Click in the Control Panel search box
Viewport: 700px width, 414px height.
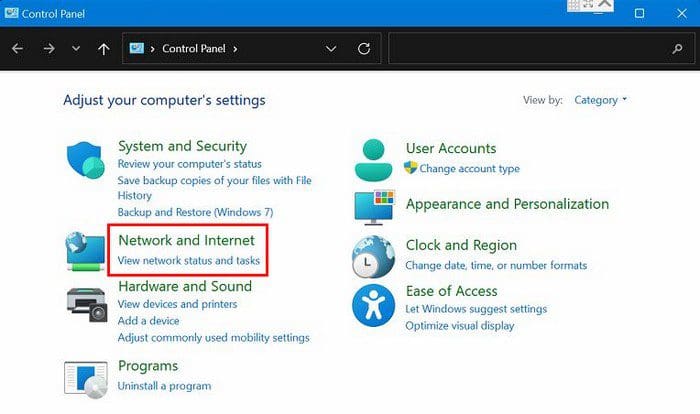541,48
